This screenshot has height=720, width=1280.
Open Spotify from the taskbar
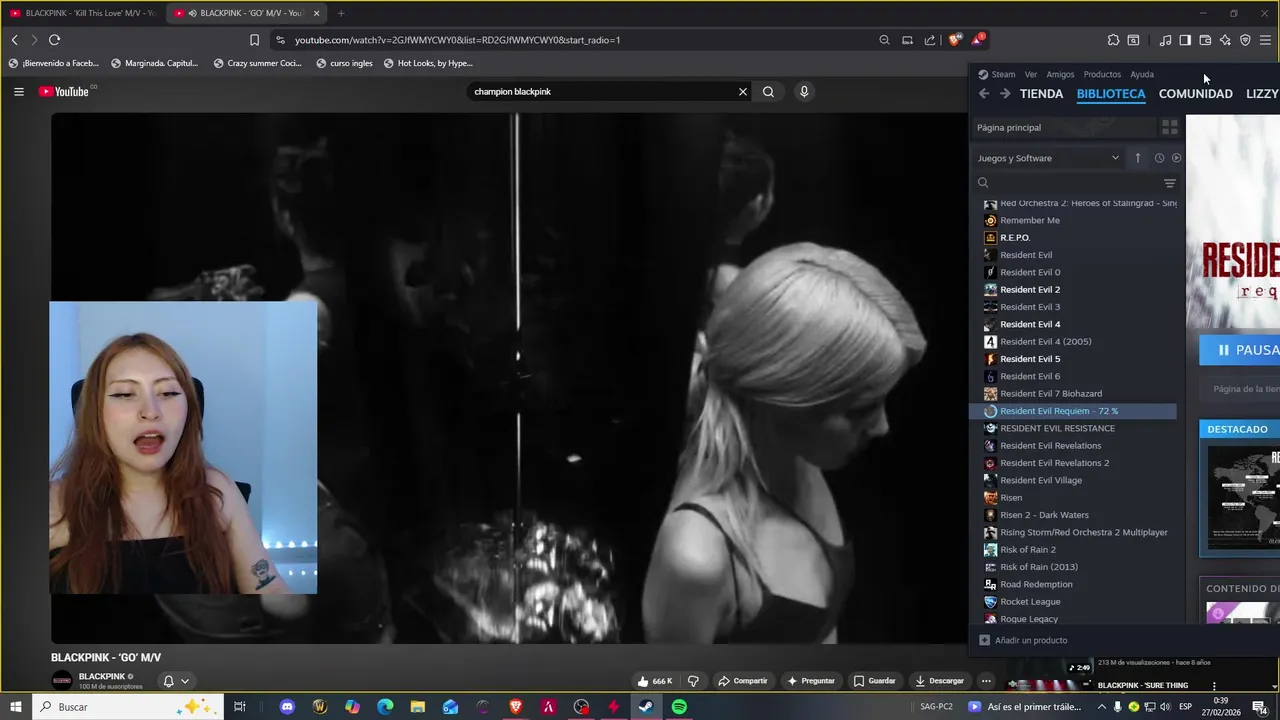[679, 707]
